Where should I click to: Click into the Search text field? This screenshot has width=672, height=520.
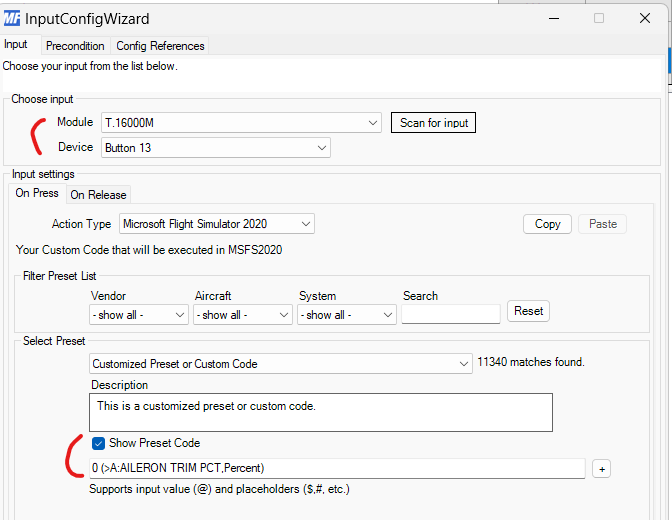click(x=450, y=315)
